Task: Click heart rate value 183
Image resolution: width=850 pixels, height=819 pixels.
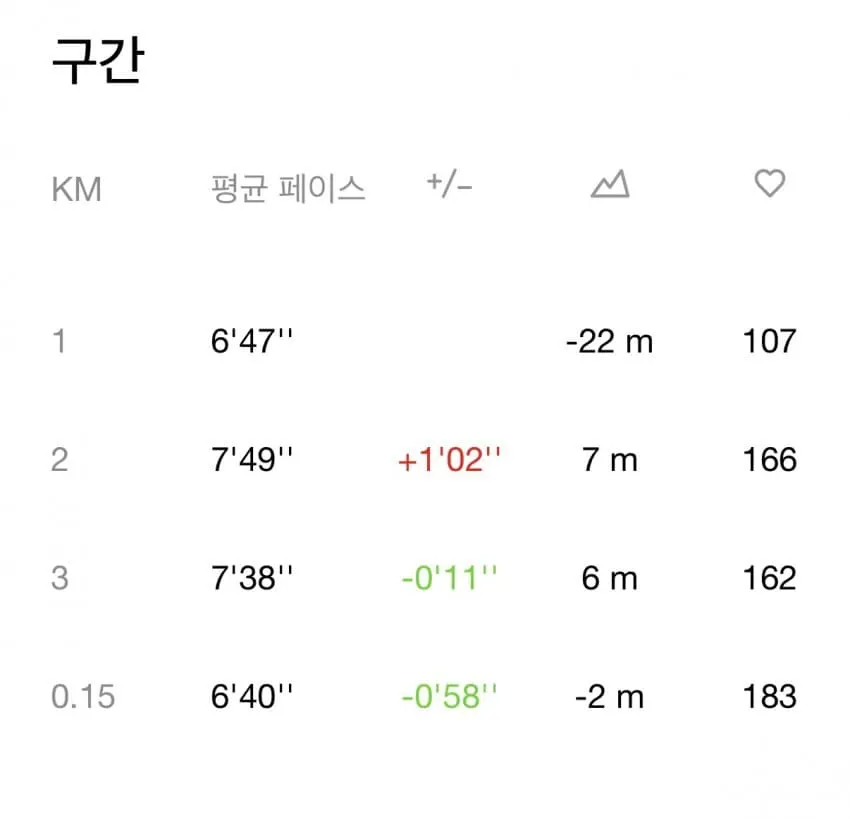Action: click(770, 697)
